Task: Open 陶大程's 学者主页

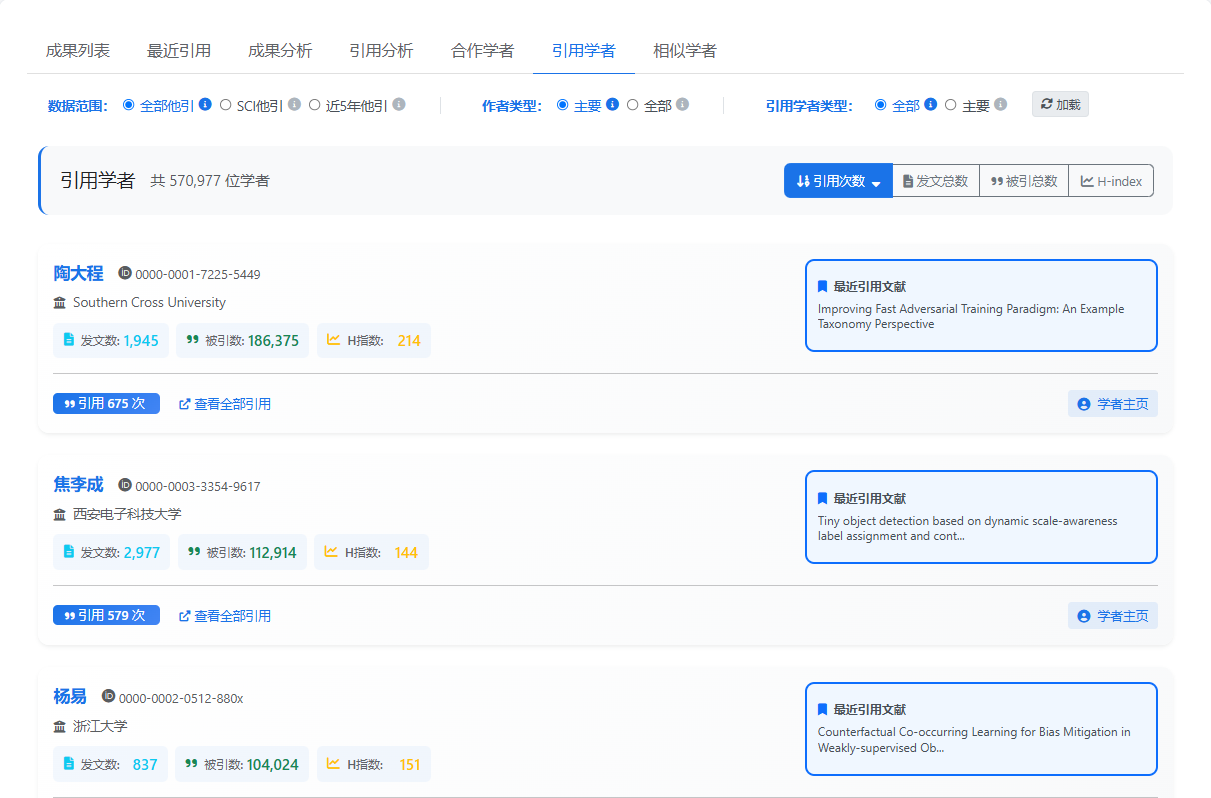Action: (1112, 403)
